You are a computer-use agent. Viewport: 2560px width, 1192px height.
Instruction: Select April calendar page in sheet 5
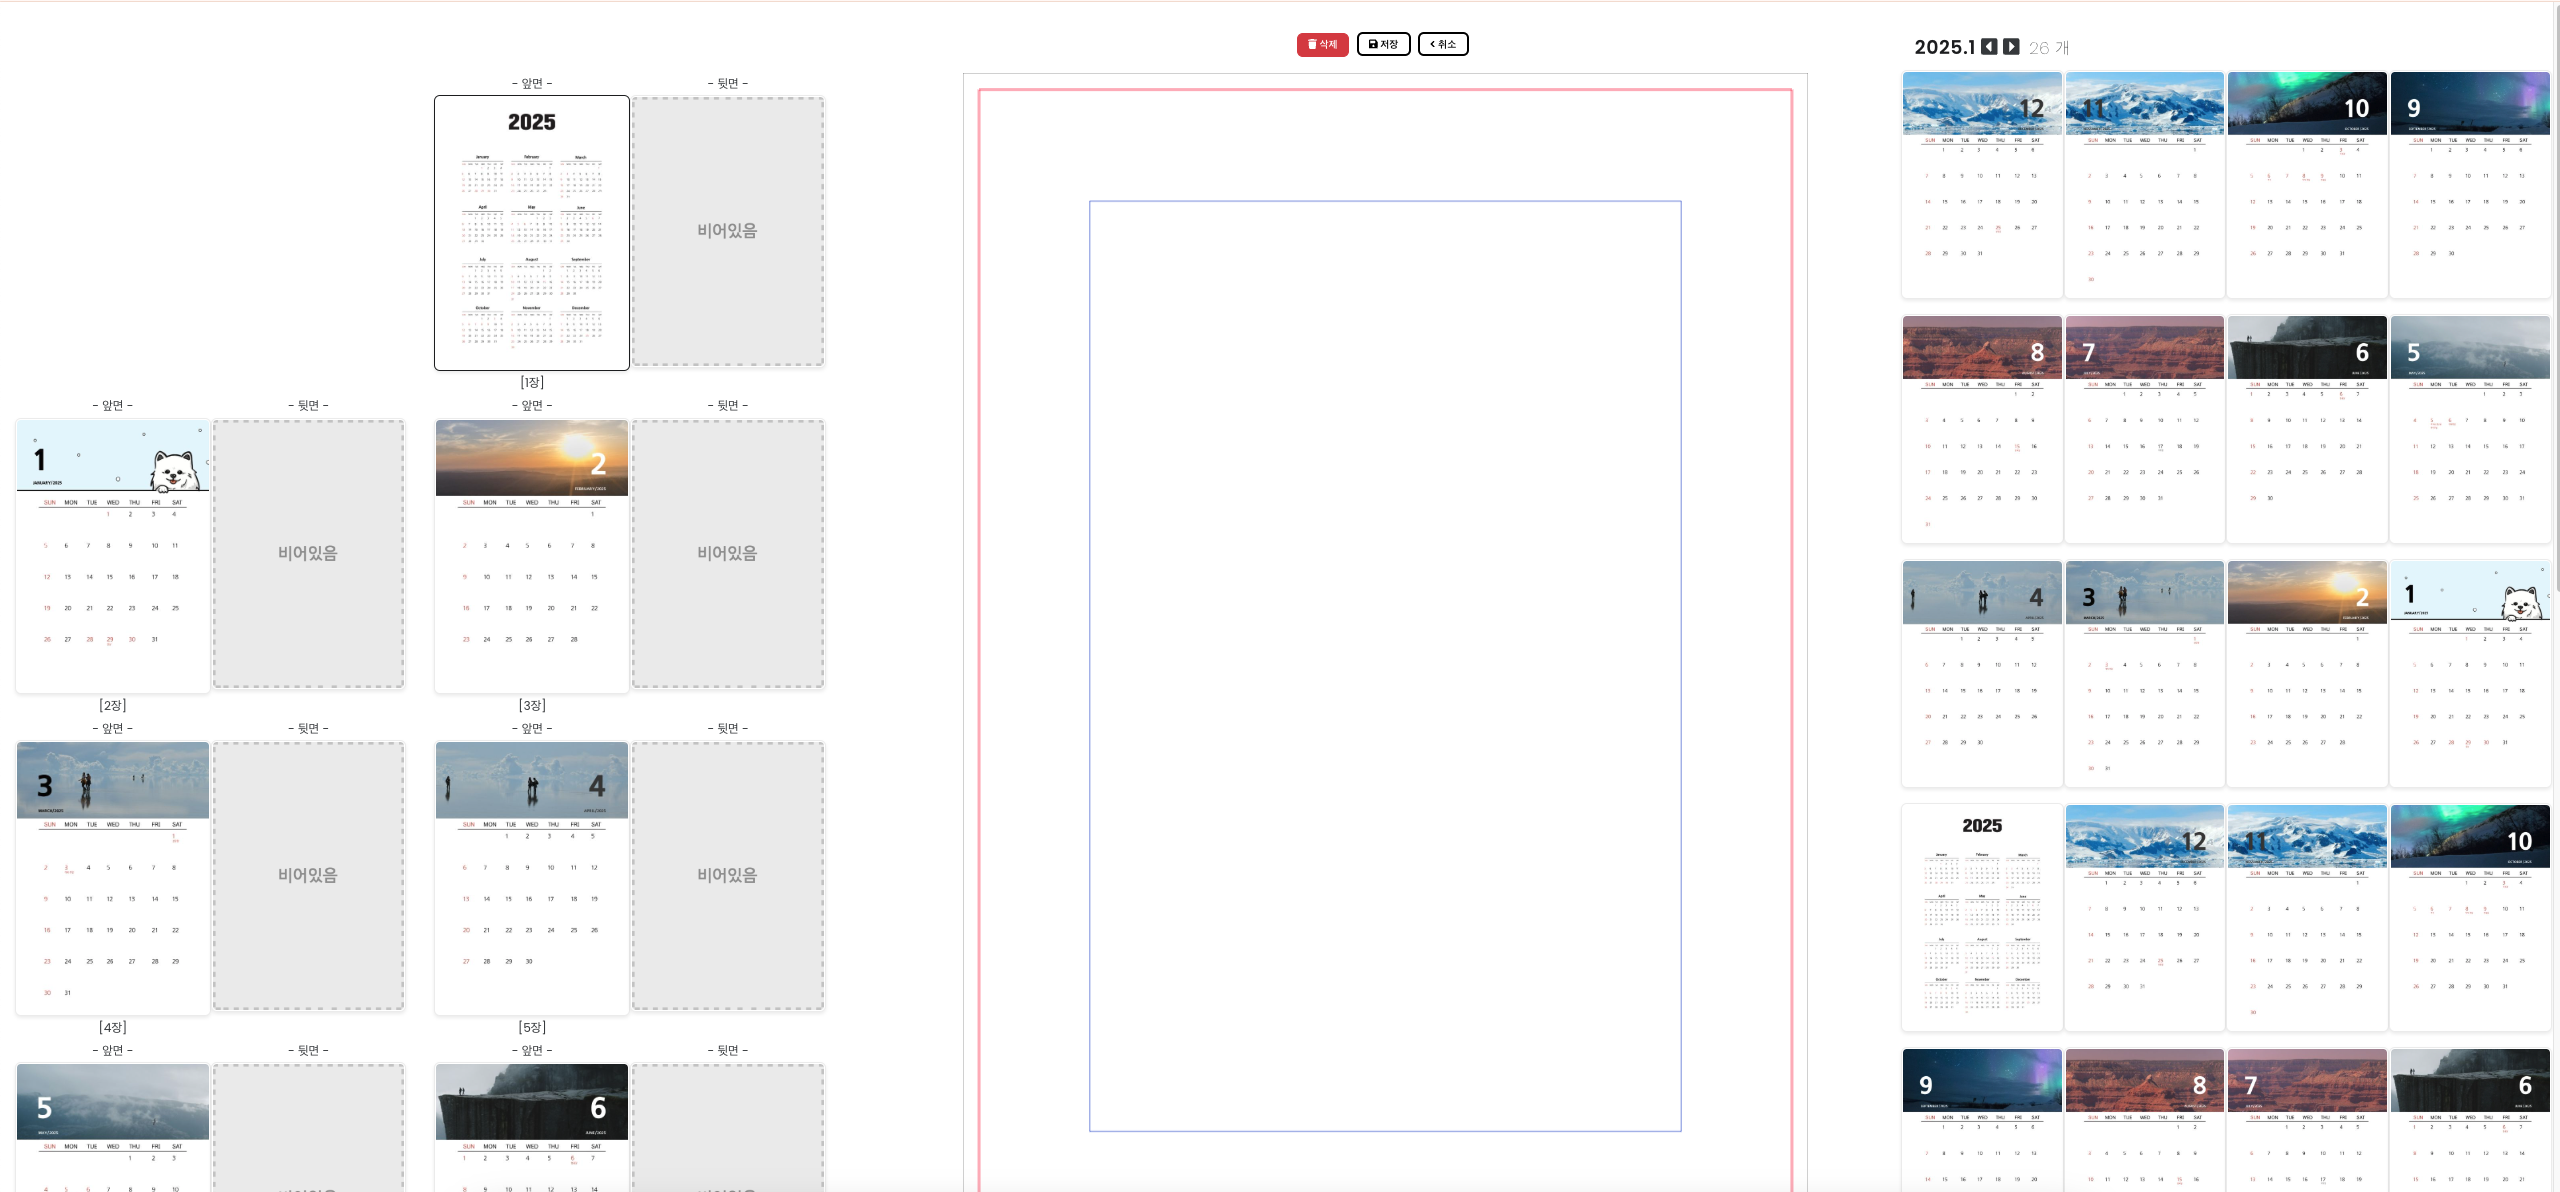tap(531, 877)
